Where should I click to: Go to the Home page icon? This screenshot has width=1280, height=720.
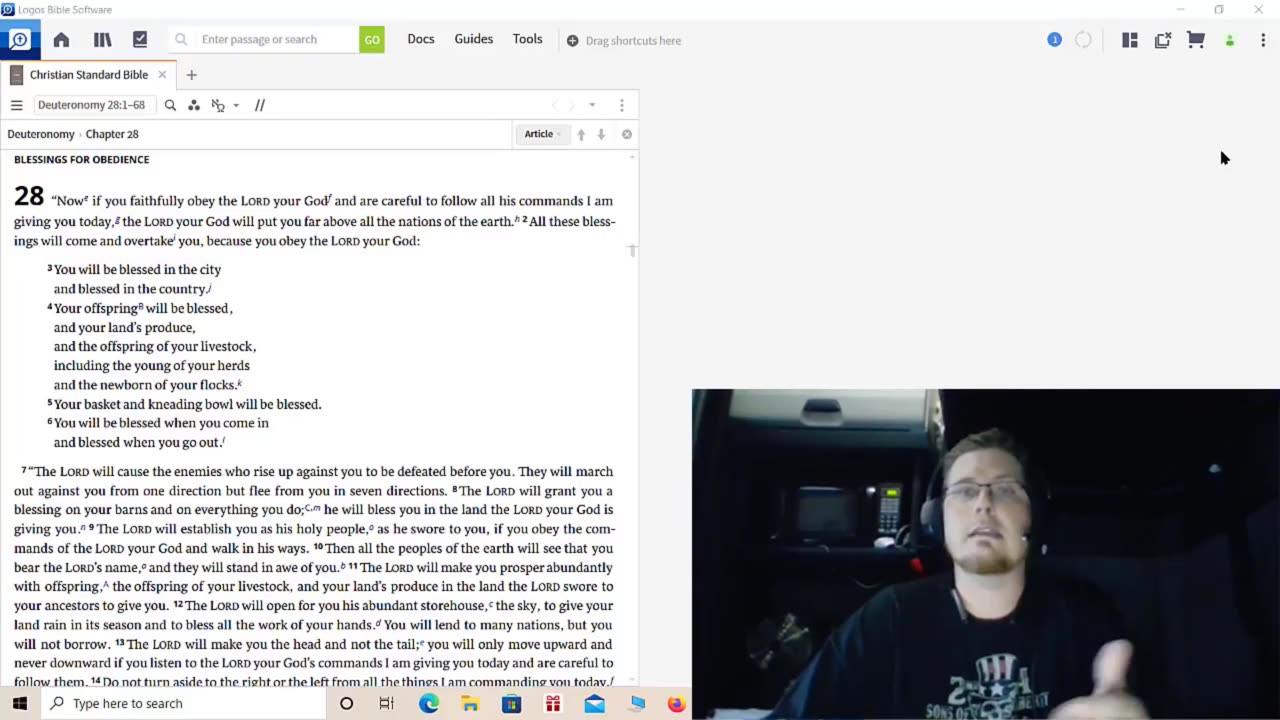pyautogui.click(x=61, y=40)
